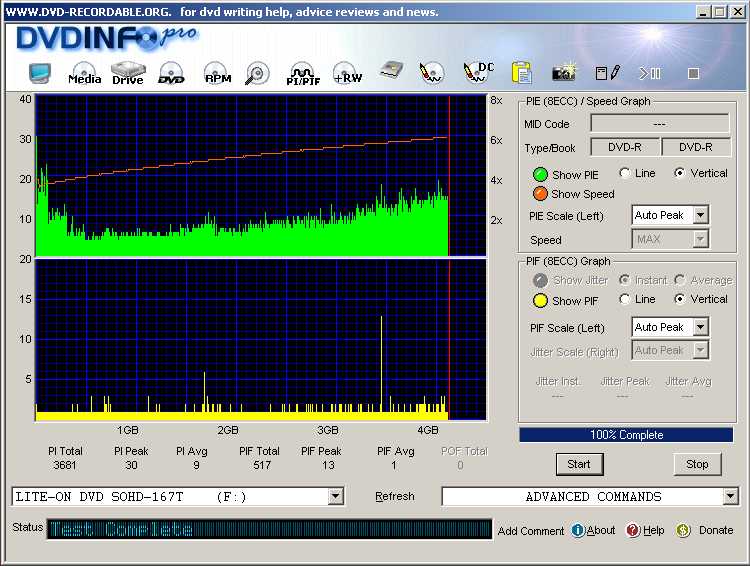This screenshot has width=750, height=566.
Task: Open PIE Scale (Left) dropdown
Action: click(x=700, y=215)
